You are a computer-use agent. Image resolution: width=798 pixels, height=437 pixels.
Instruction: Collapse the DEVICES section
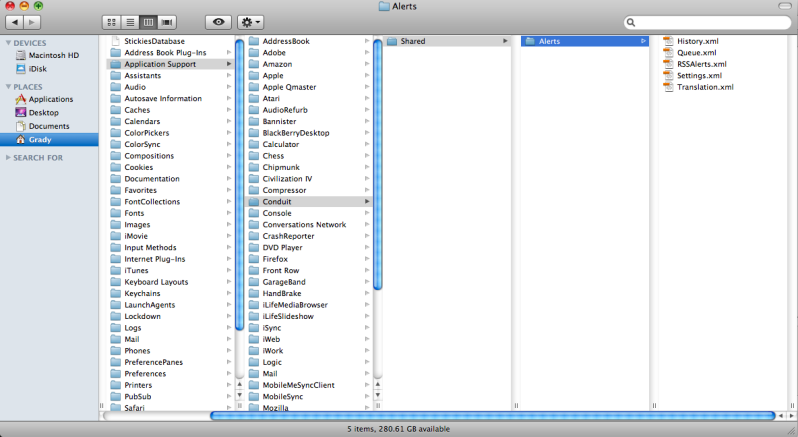point(8,43)
